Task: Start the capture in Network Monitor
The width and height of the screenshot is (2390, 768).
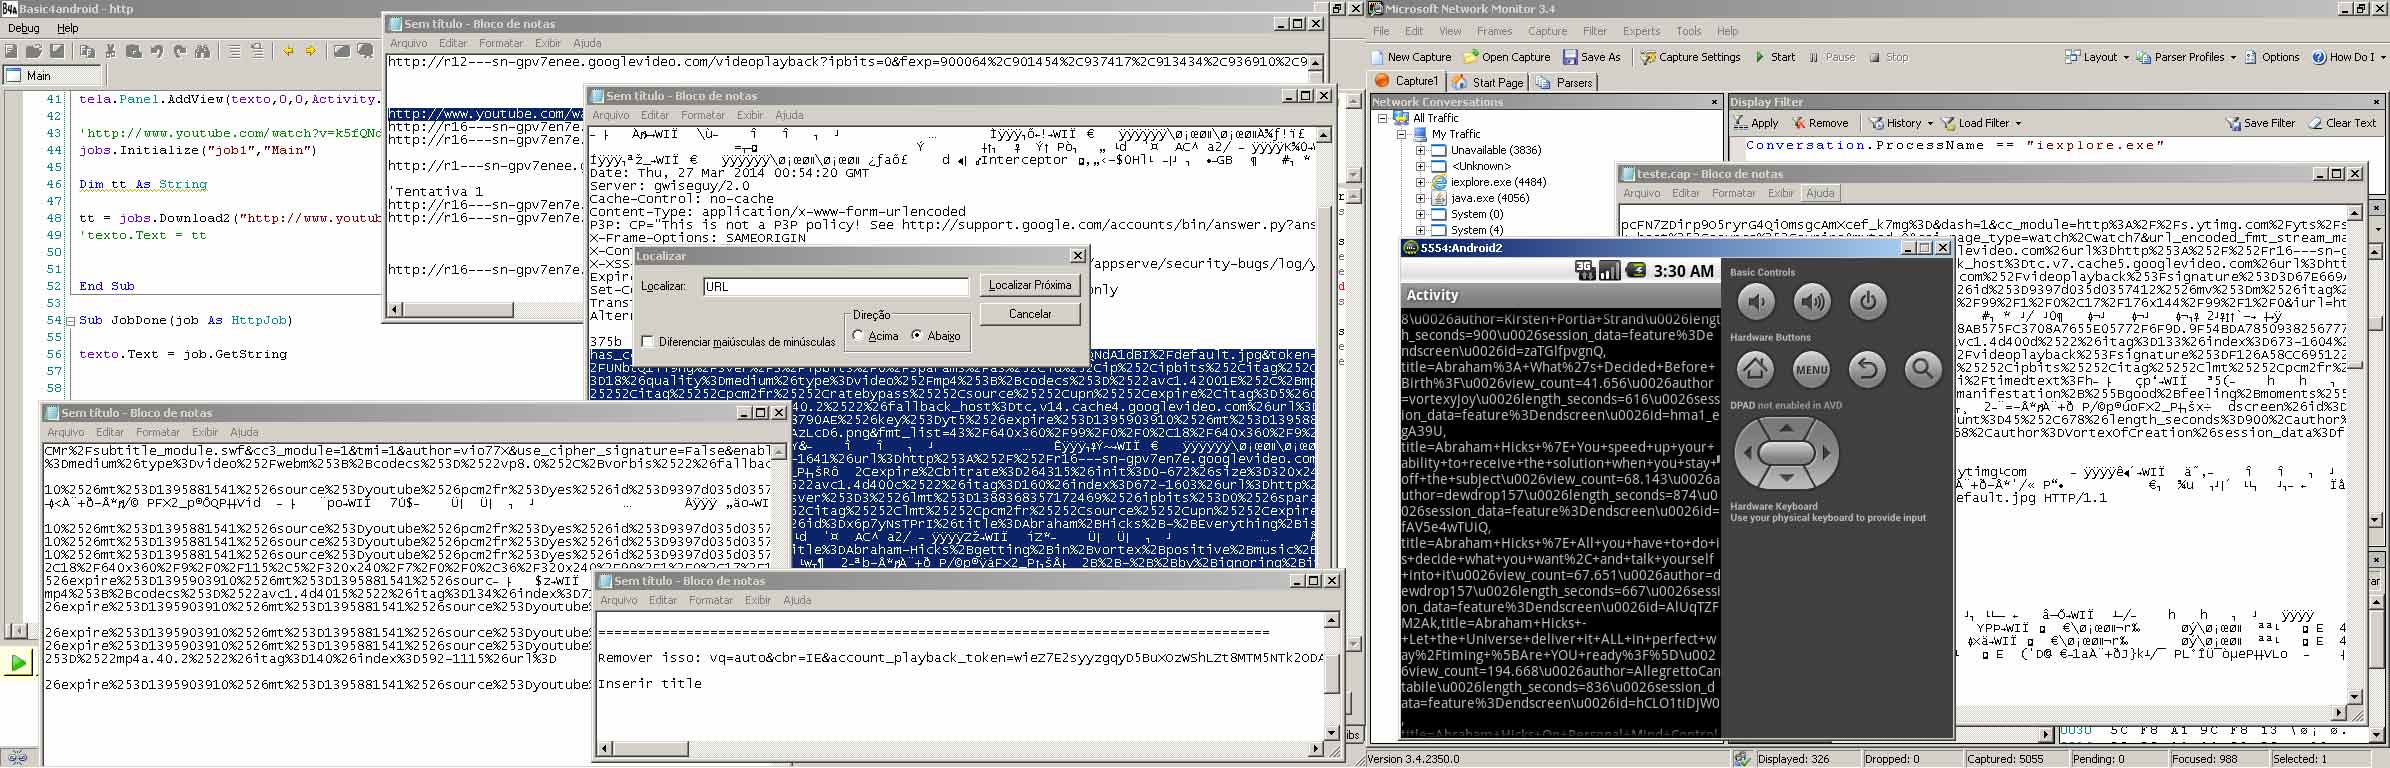Action: click(1775, 57)
